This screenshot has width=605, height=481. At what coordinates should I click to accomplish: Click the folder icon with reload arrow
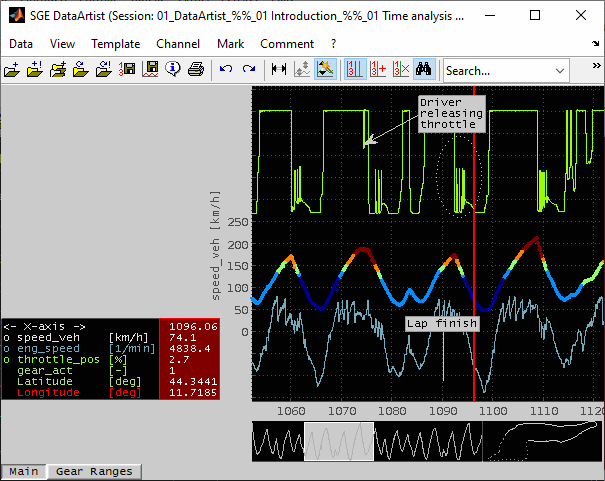(81, 70)
